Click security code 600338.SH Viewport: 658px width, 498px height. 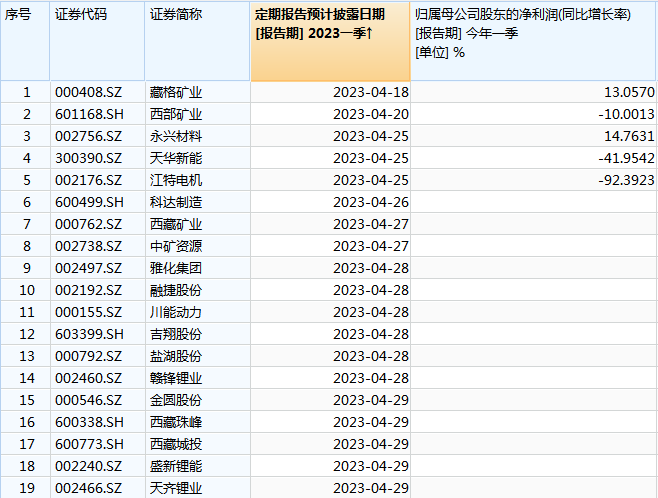tap(89, 422)
